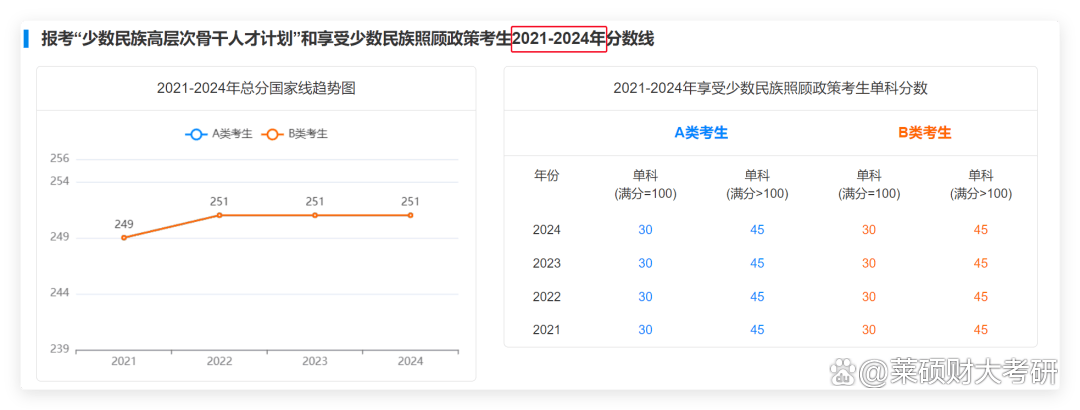The height and width of the screenshot is (410, 1080).
Task: Click the 2024 data point on orange line
Action: [411, 215]
